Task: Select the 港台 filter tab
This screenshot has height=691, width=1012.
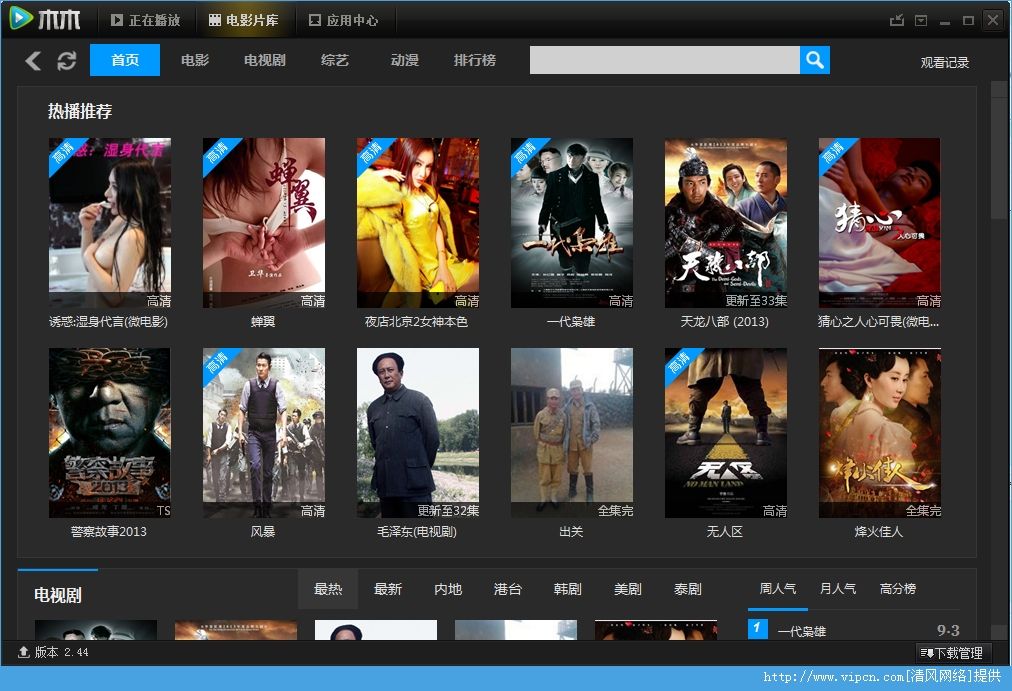Action: point(507,589)
